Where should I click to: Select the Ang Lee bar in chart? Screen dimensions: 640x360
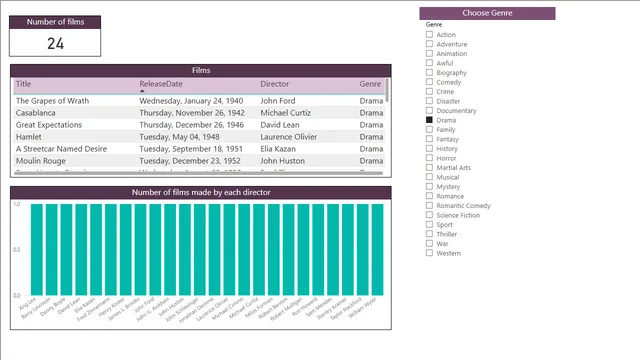[37, 249]
